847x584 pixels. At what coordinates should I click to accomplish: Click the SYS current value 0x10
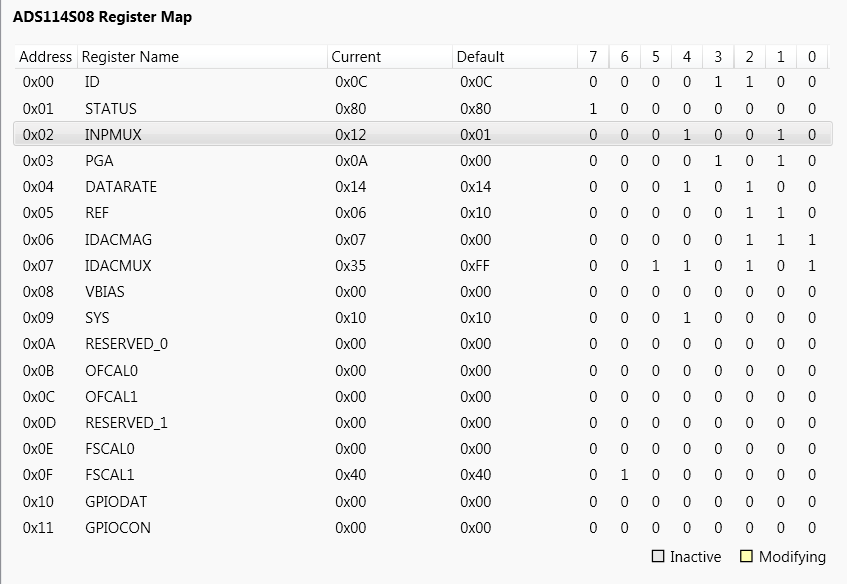click(x=351, y=318)
